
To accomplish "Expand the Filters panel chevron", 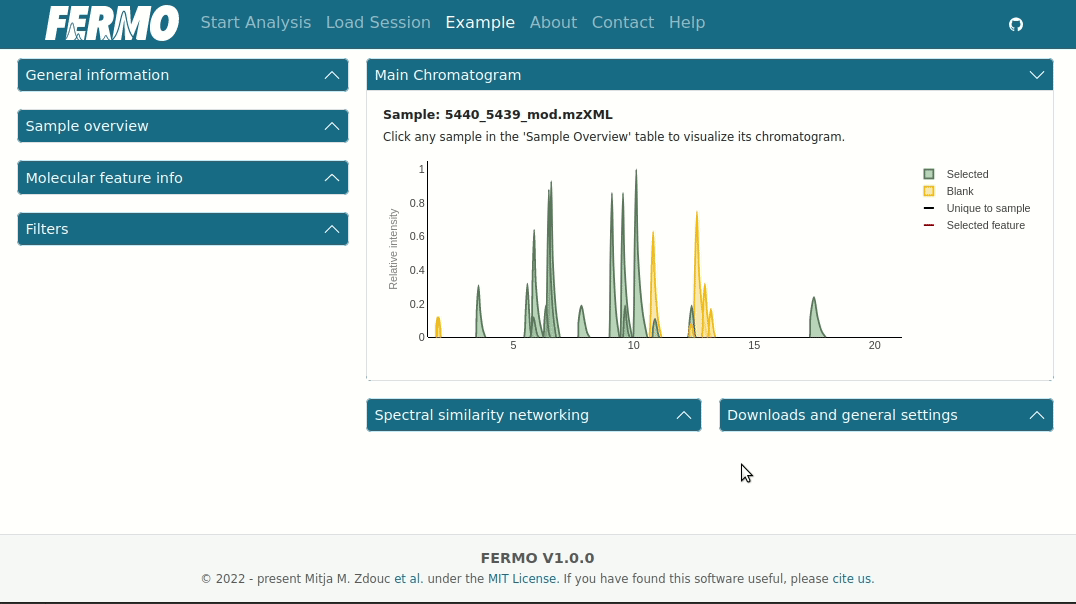I will [331, 229].
